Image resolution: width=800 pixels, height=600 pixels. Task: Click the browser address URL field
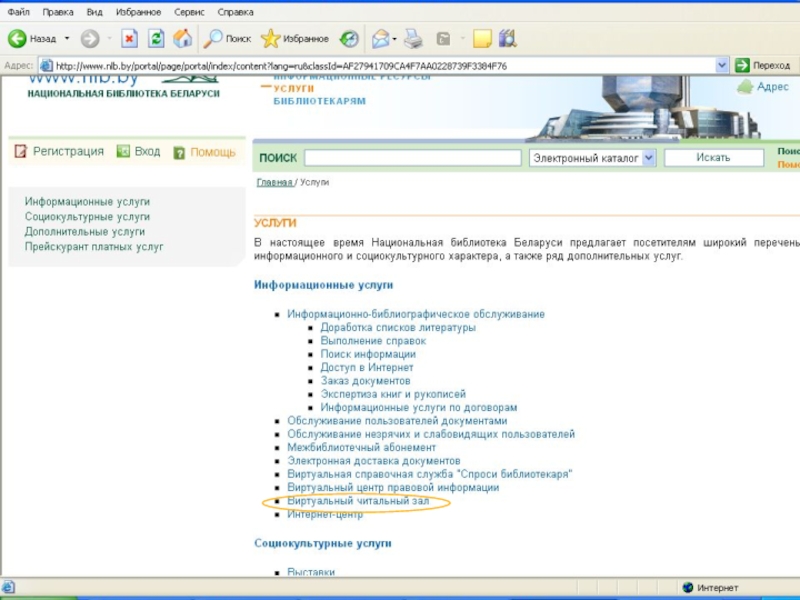pos(385,66)
